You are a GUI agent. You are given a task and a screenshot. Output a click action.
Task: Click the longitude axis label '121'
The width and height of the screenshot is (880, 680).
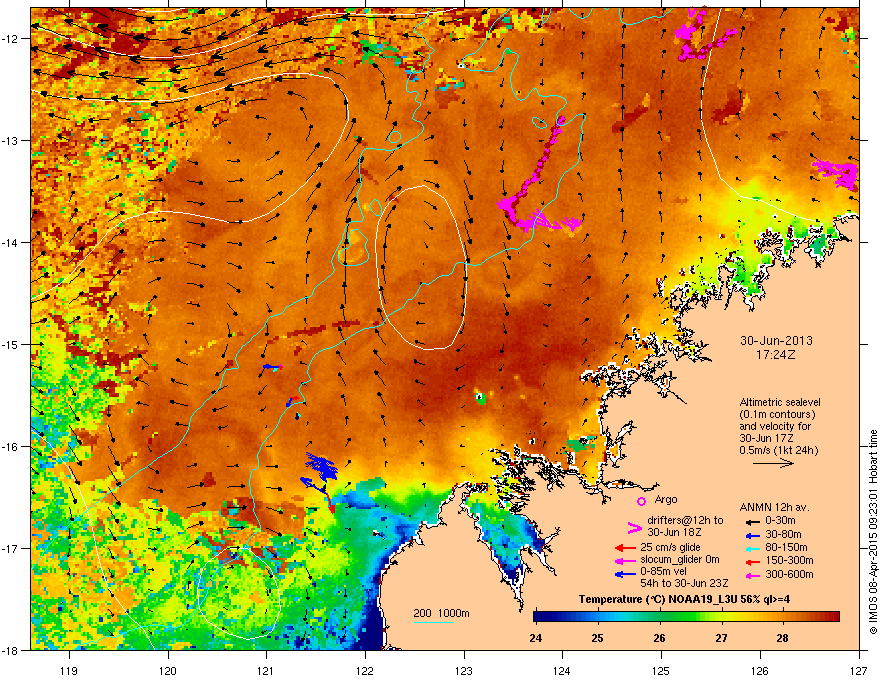266,670
